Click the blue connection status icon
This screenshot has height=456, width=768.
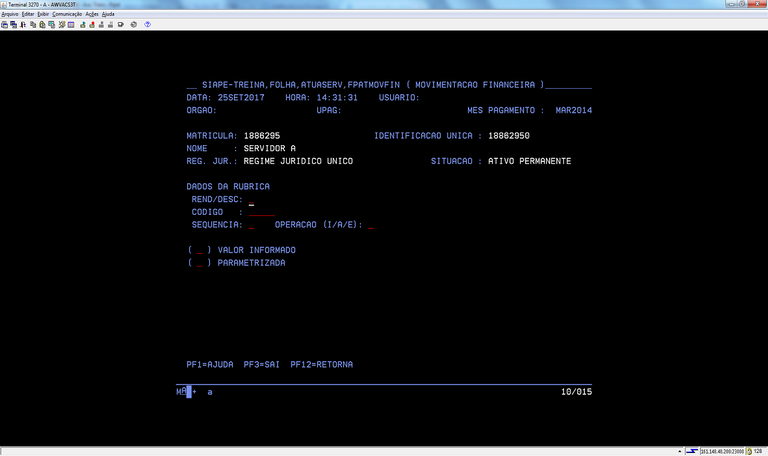coord(692,451)
